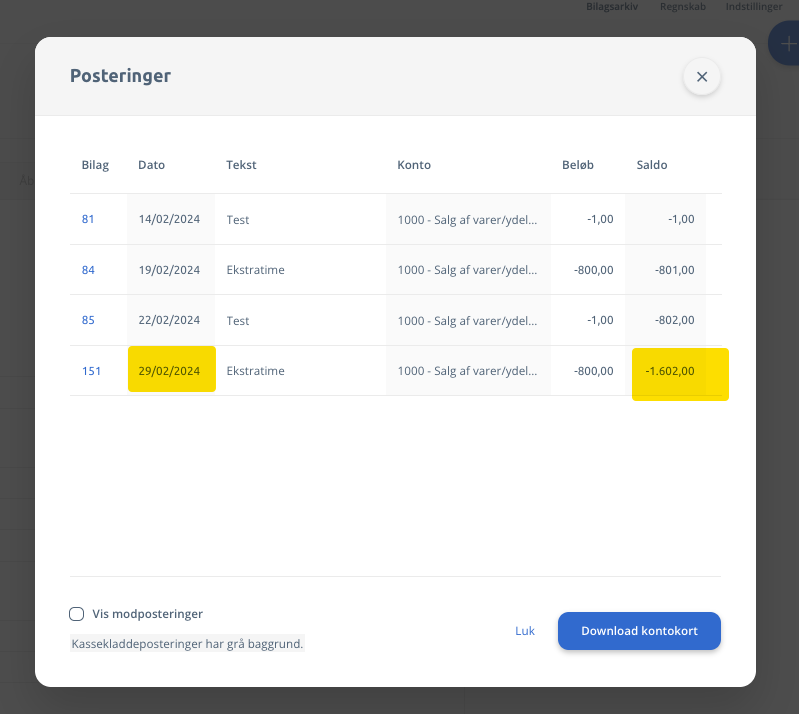Click saldo value -802,00
This screenshot has height=714, width=799.
pyautogui.click(x=673, y=321)
